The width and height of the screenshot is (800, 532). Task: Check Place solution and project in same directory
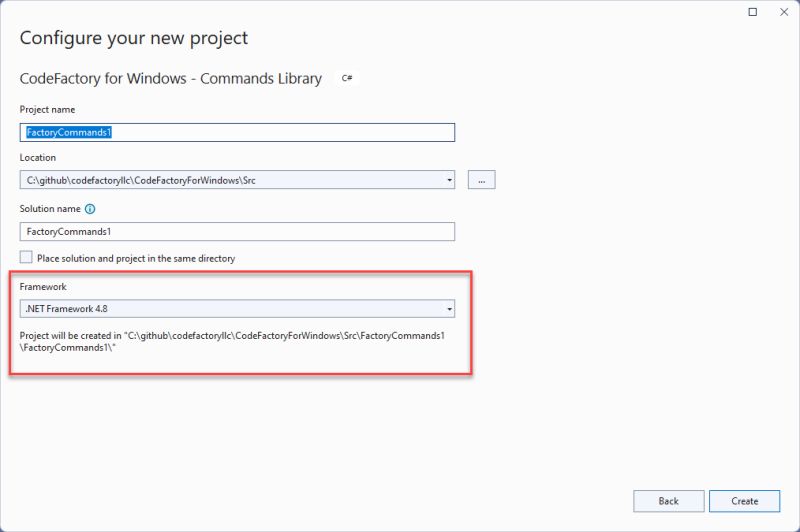click(x=26, y=257)
